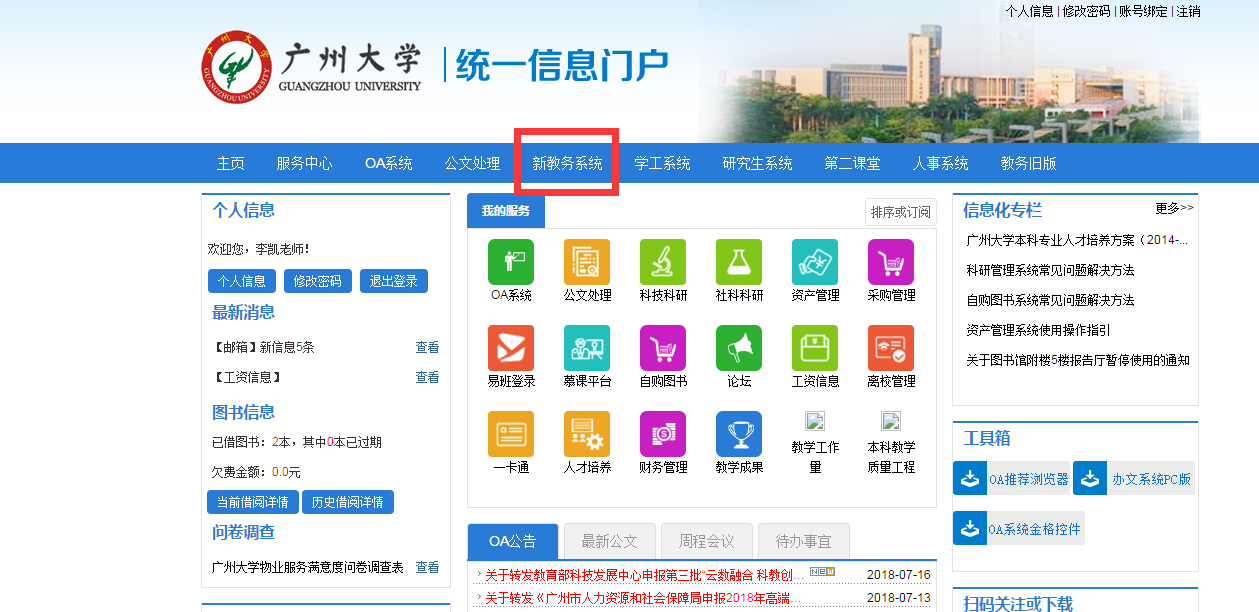Select the 社科科研 flask icon

[739, 262]
